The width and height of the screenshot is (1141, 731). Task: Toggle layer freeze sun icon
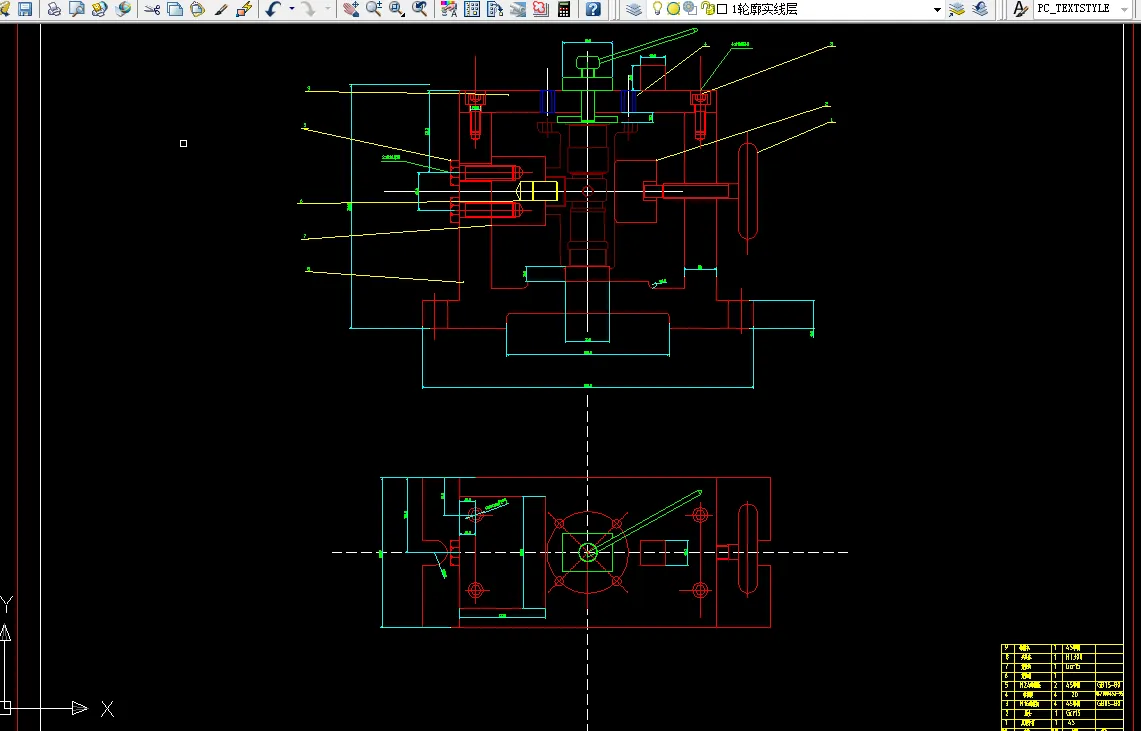click(673, 9)
